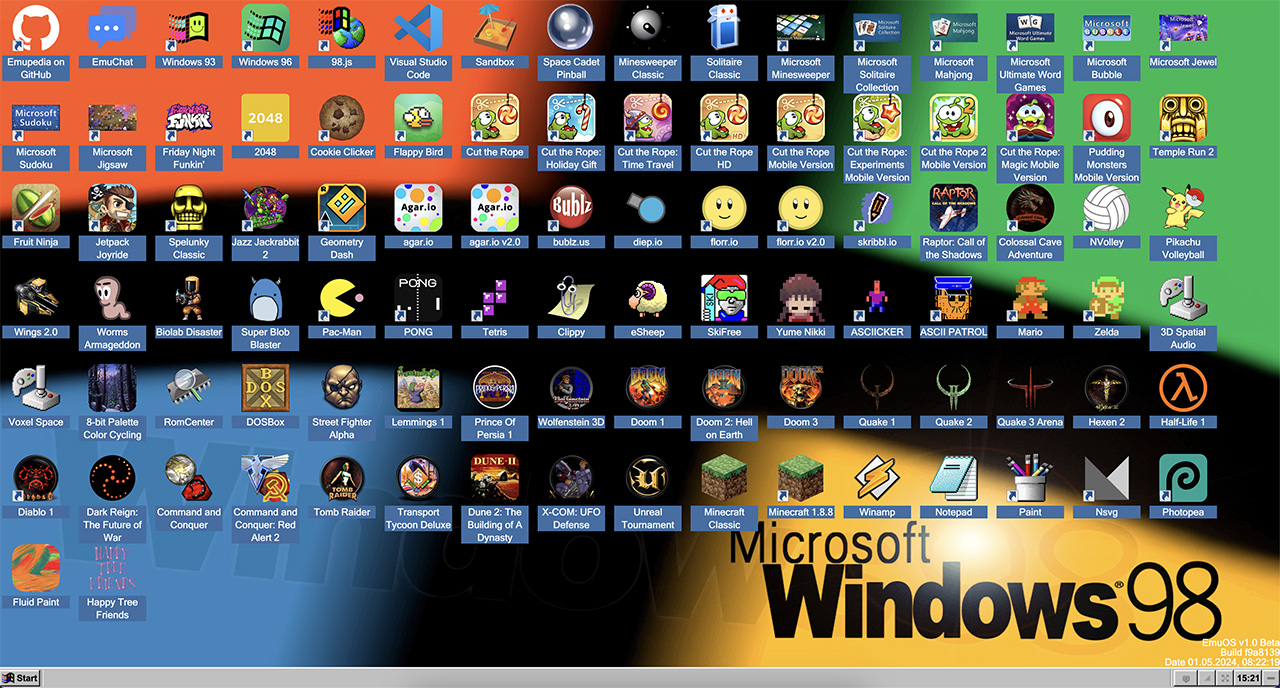Launch Half-Life 1 icon
The width and height of the screenshot is (1280, 688).
1183,388
